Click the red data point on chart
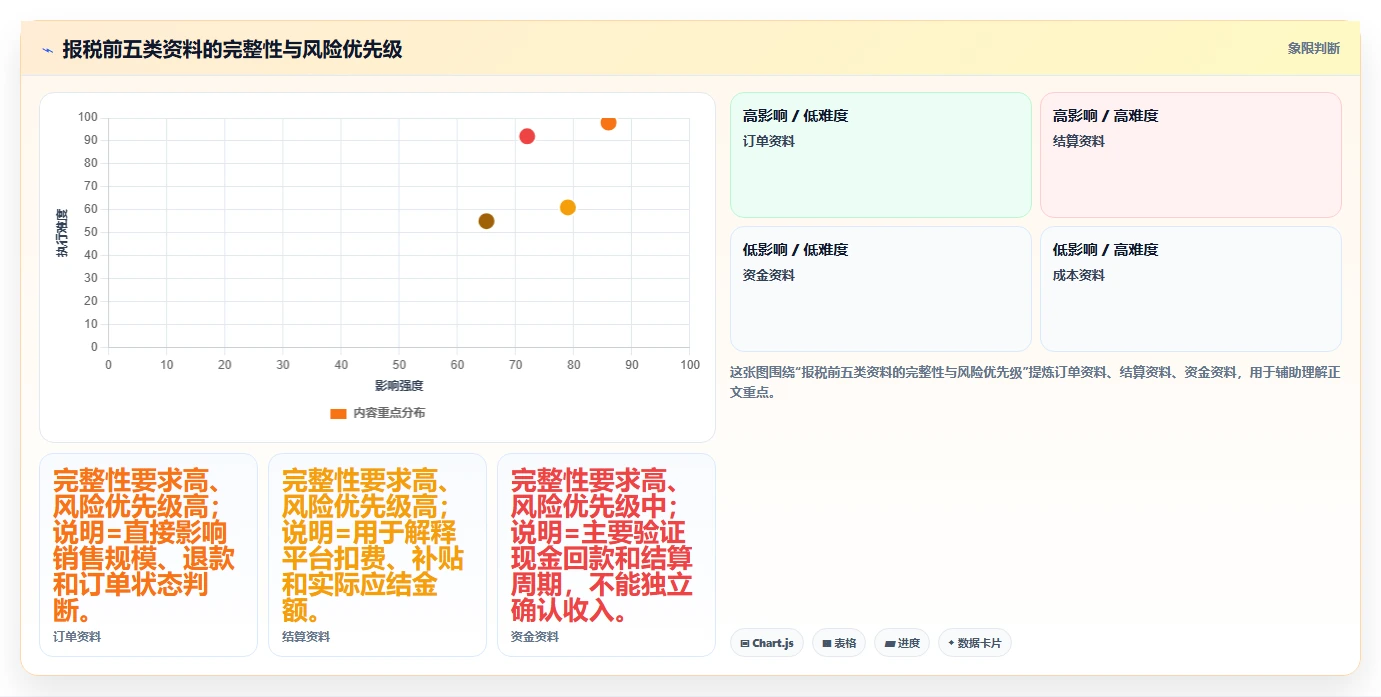The width and height of the screenshot is (1381, 697). click(527, 136)
